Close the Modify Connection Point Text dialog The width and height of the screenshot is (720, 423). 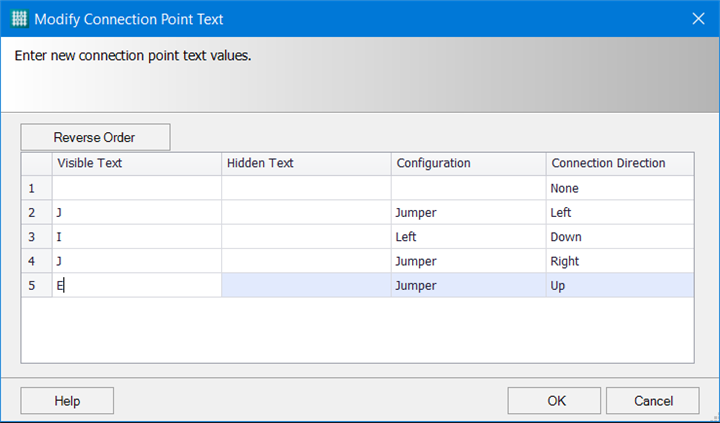coord(697,18)
